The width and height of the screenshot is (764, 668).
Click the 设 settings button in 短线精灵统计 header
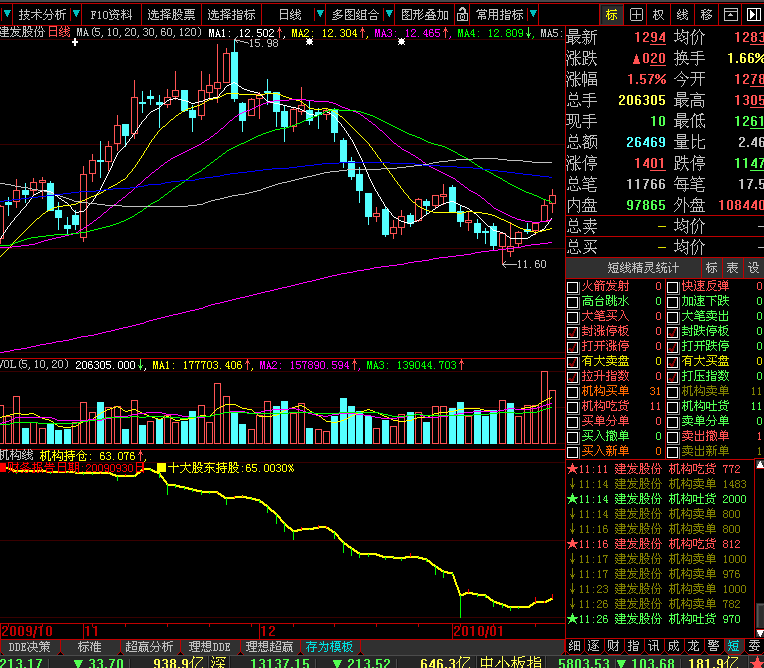coord(753,267)
